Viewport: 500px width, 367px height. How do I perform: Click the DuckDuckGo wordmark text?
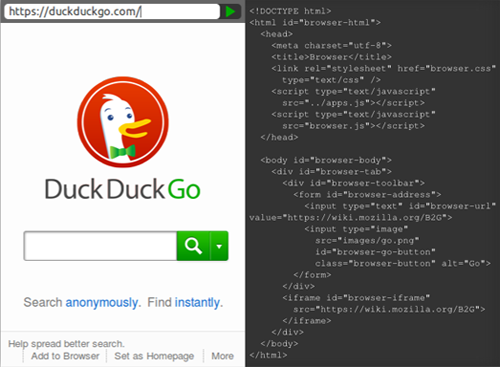tap(123, 189)
